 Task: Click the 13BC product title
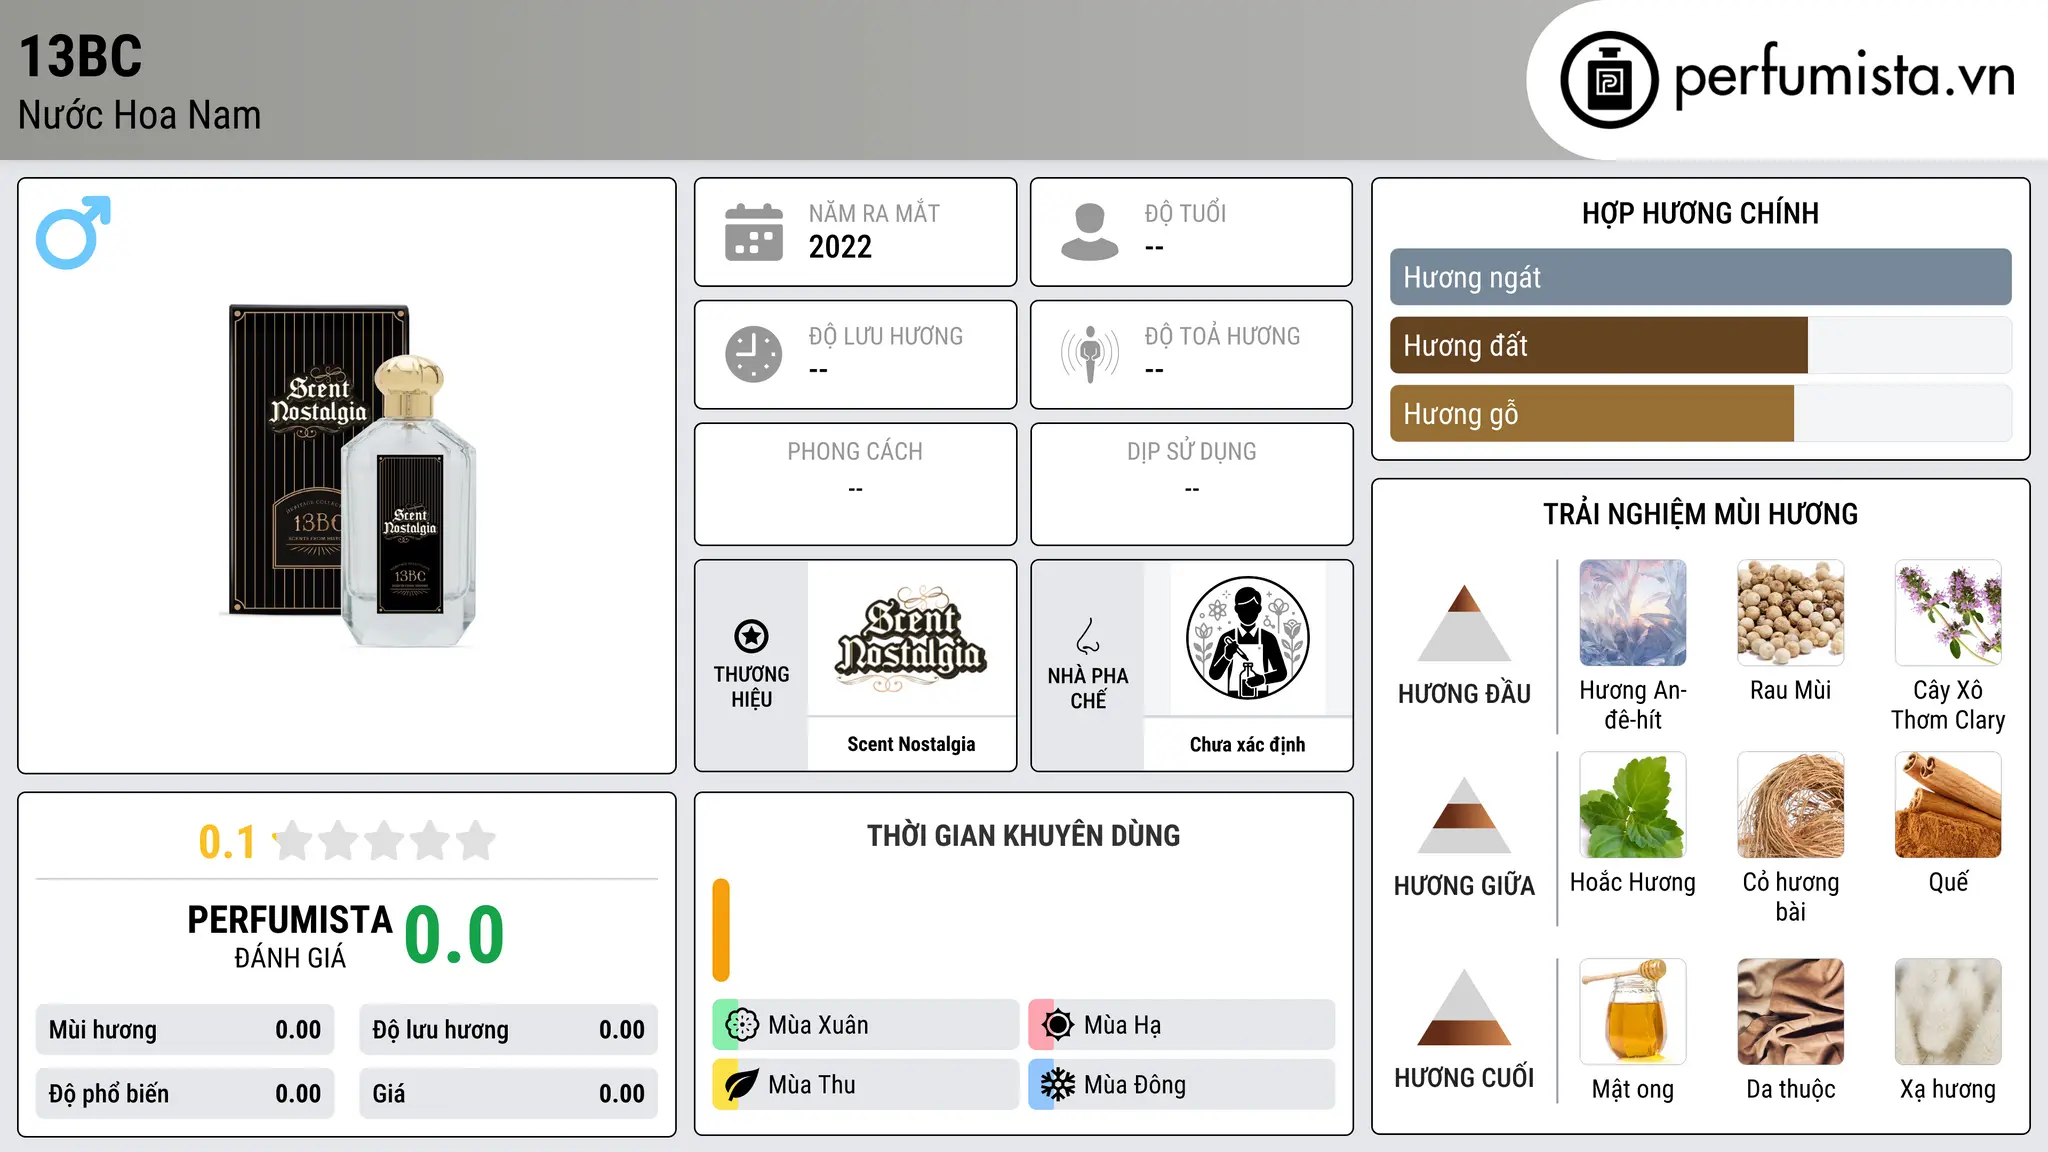coord(81,56)
